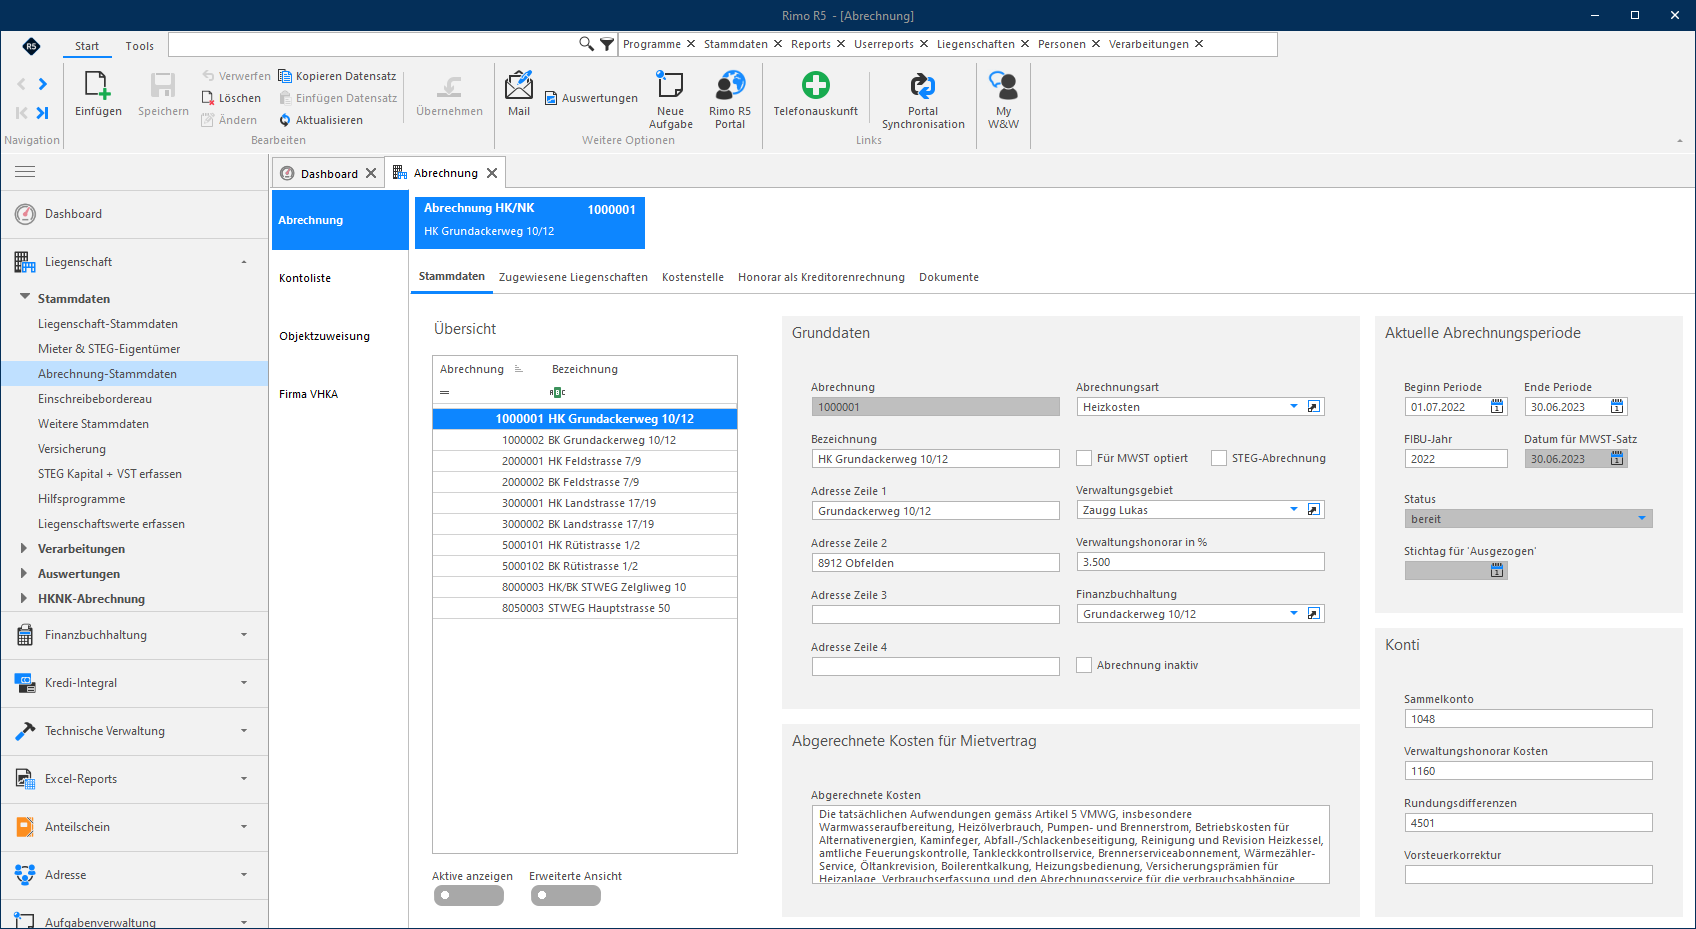Tick the Abrechnung inaktiv checkbox

[1084, 665]
